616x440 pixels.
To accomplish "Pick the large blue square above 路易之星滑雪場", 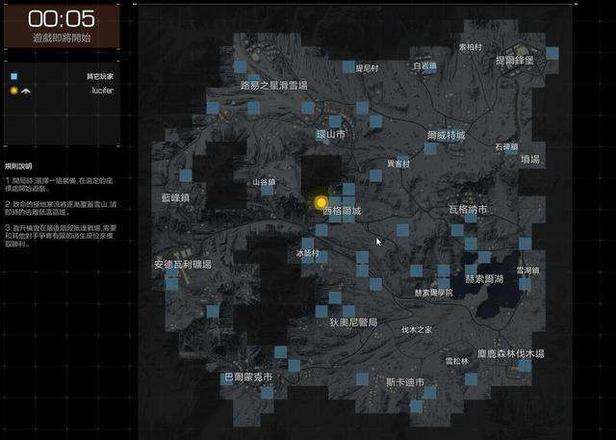I will (240, 66).
